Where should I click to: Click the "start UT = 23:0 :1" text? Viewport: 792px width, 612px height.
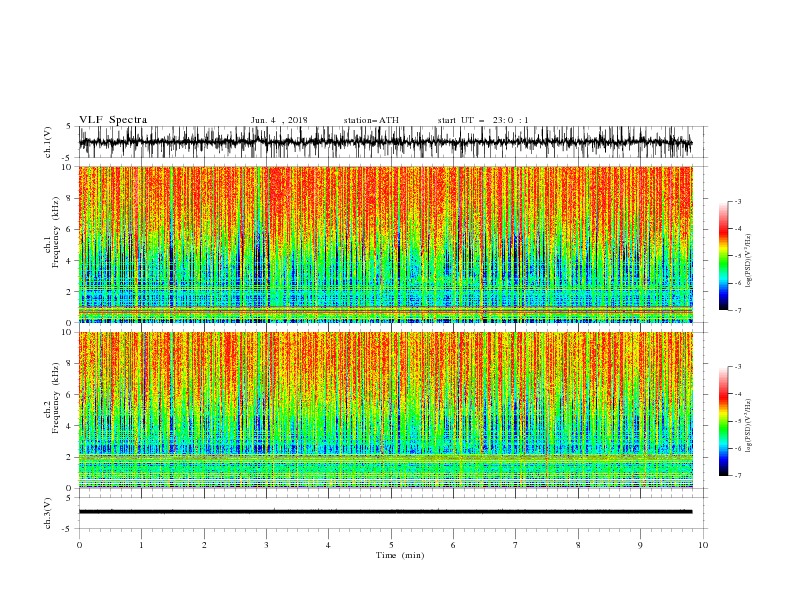pos(483,120)
